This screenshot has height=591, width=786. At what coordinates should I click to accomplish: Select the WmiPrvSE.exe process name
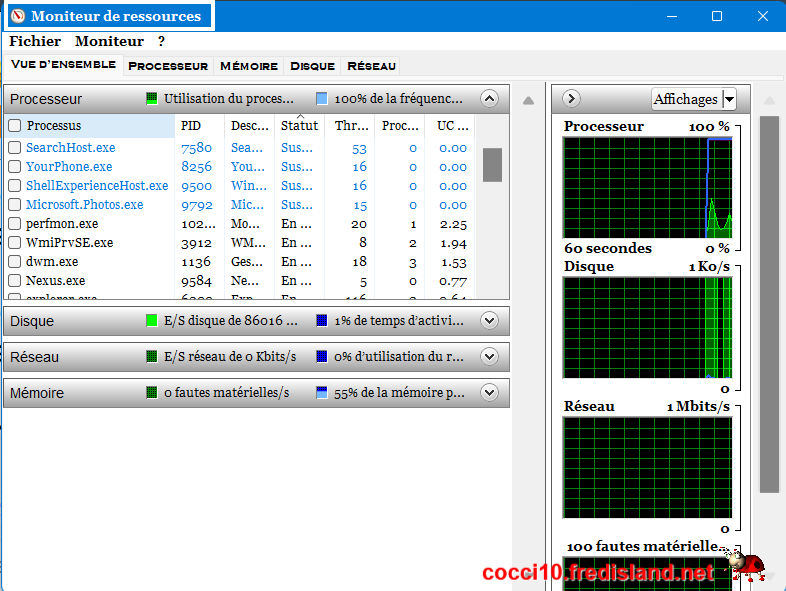tap(70, 243)
